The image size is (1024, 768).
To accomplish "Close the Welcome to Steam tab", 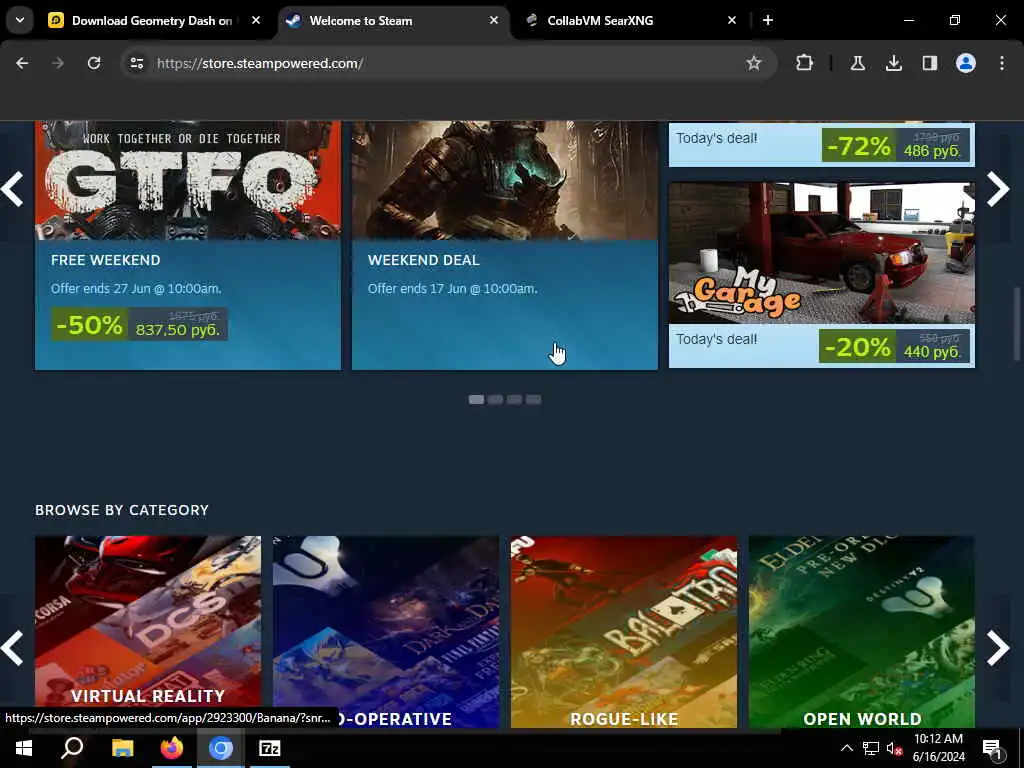I will pyautogui.click(x=494, y=20).
